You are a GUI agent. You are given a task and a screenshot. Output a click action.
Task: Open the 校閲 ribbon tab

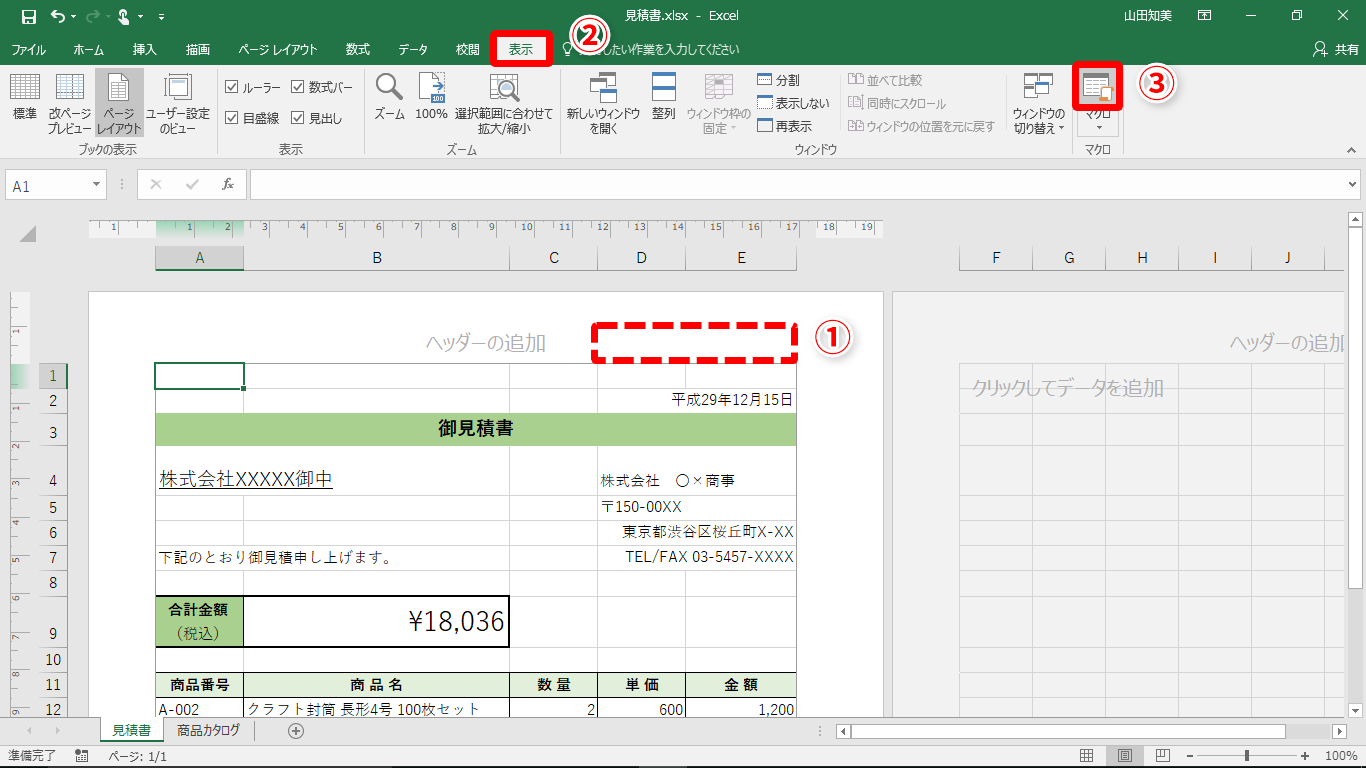tap(468, 49)
